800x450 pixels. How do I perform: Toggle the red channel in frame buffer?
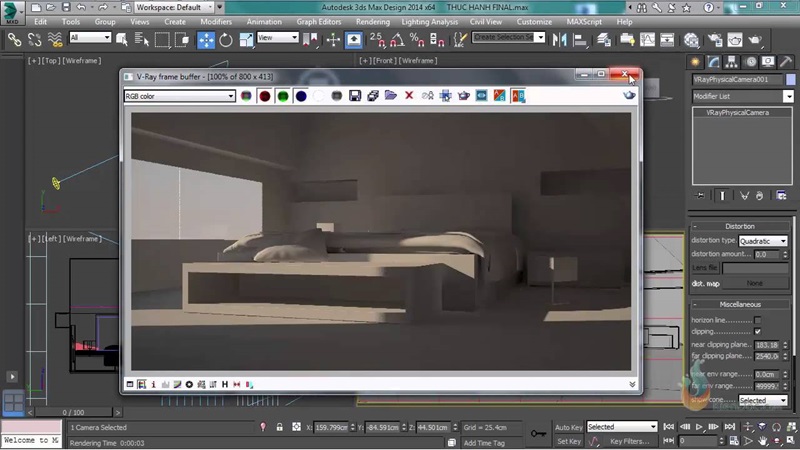point(265,96)
